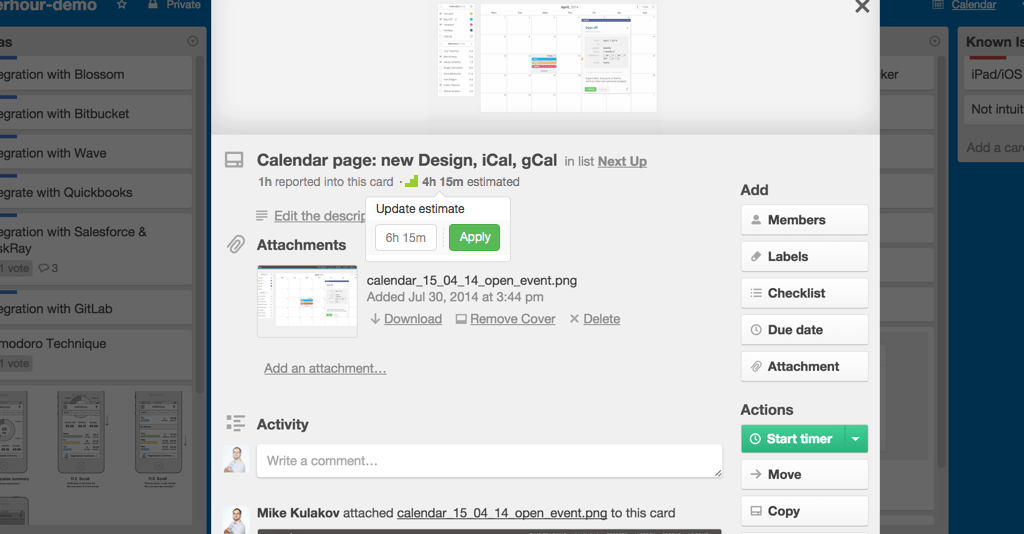Open the calendar_15_04_14_open_event.png thumbnail
The image size is (1024, 534).
307,301
